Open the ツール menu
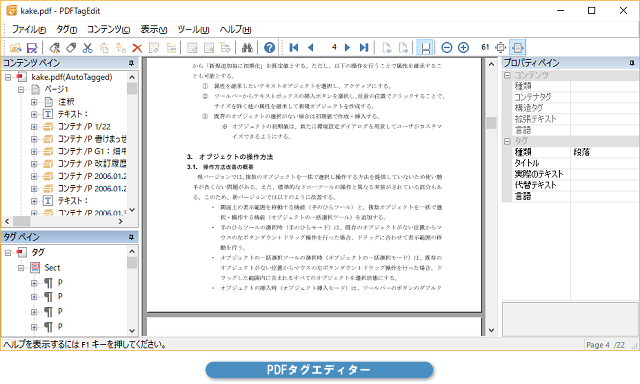The image size is (640, 384). click(x=193, y=29)
